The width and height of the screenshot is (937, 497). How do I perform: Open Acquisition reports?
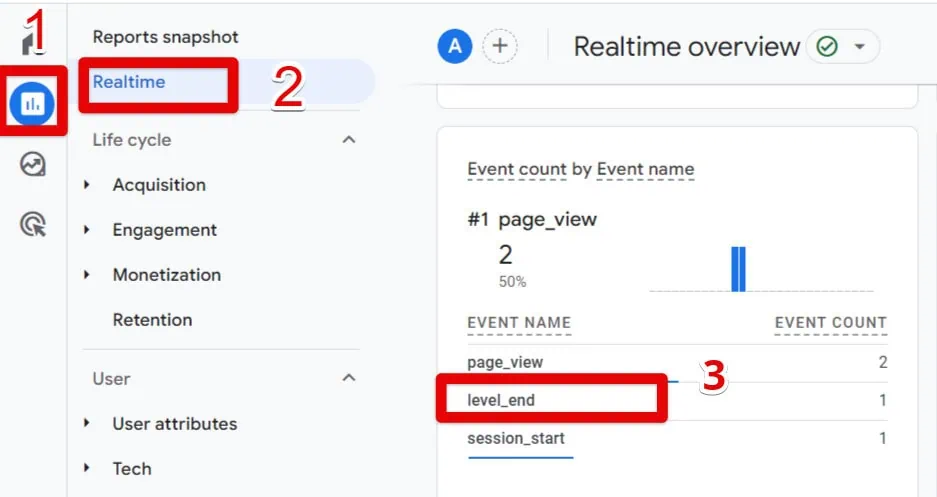(159, 185)
